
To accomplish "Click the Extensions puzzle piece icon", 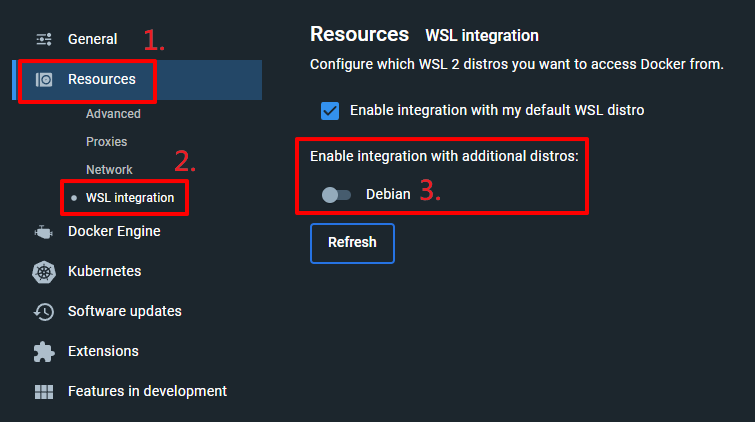I will coord(44,352).
